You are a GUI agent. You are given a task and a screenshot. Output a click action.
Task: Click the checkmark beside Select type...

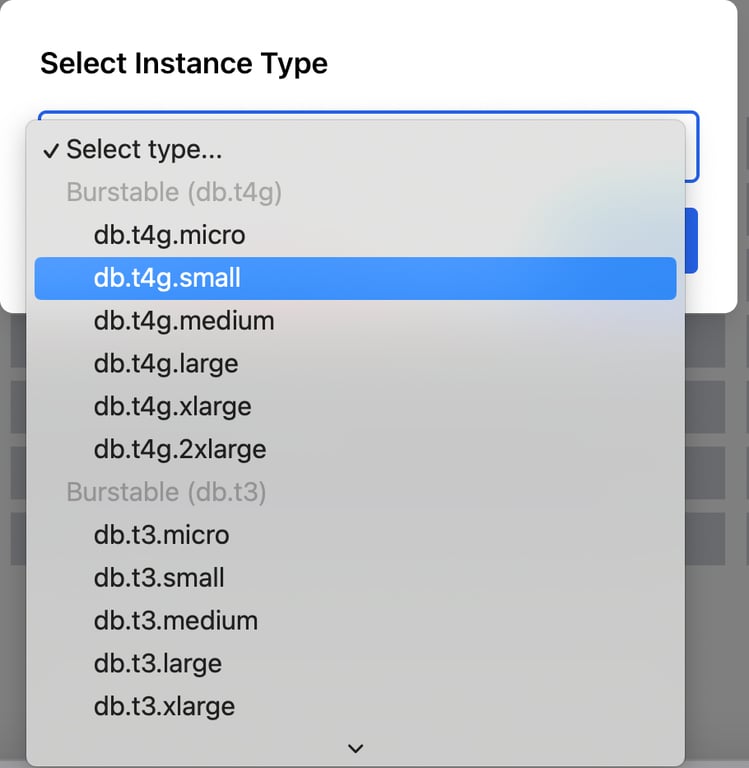(51, 151)
